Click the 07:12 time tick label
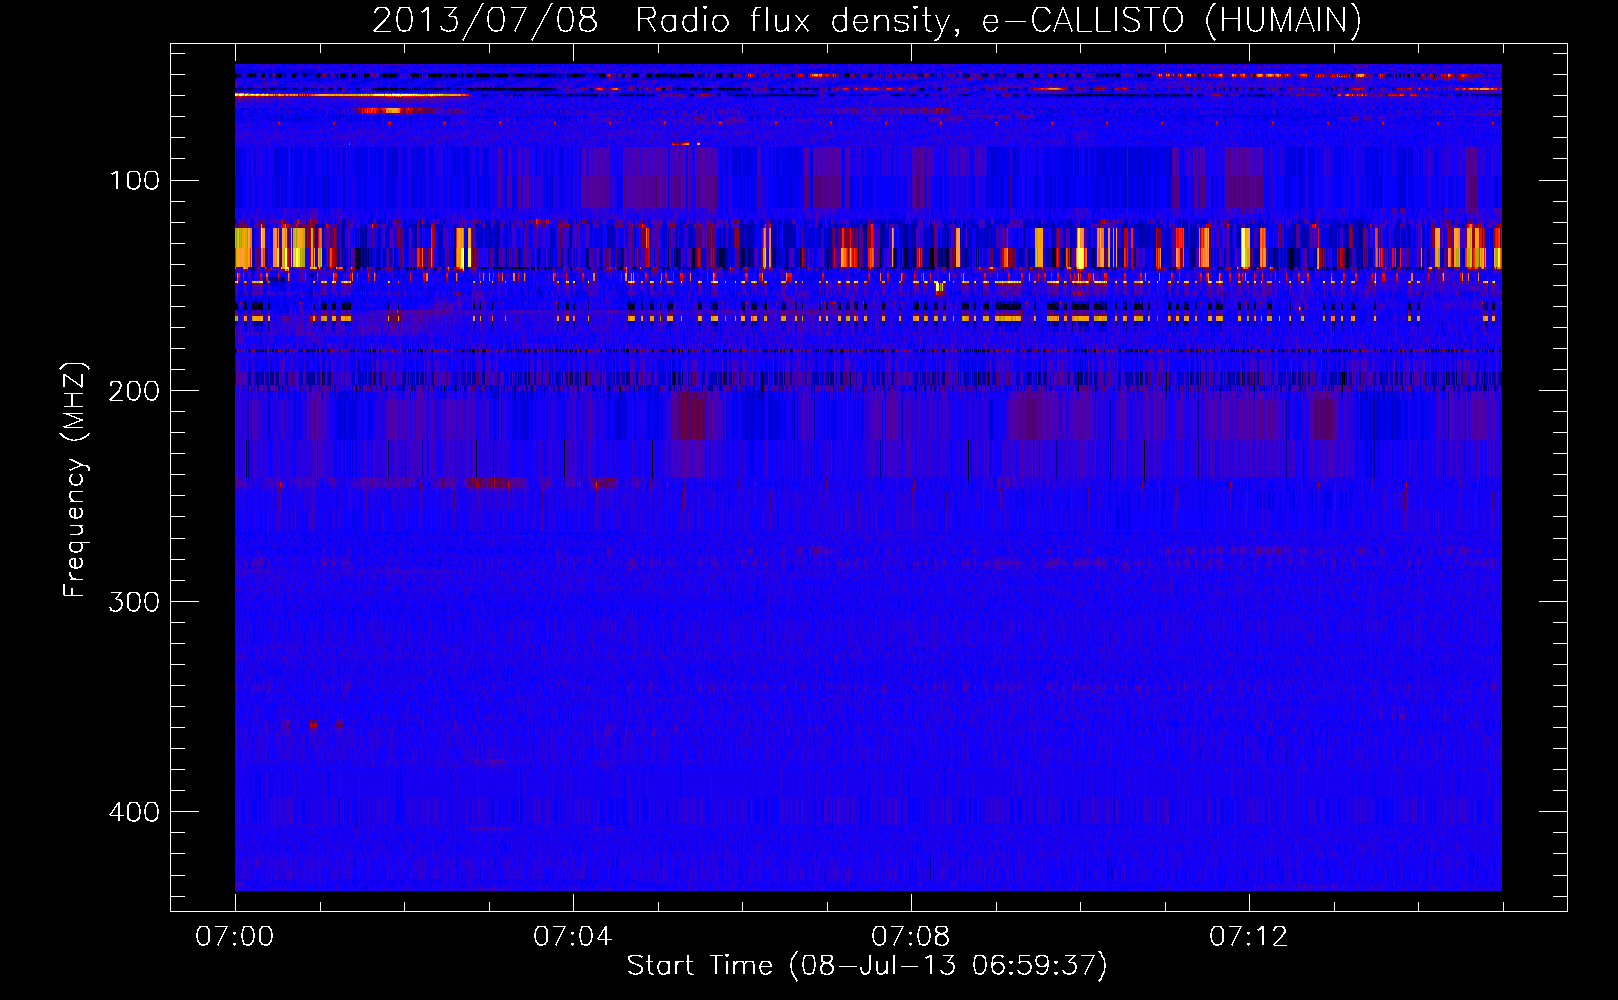Screen dimensions: 1618x1000 pos(1249,937)
